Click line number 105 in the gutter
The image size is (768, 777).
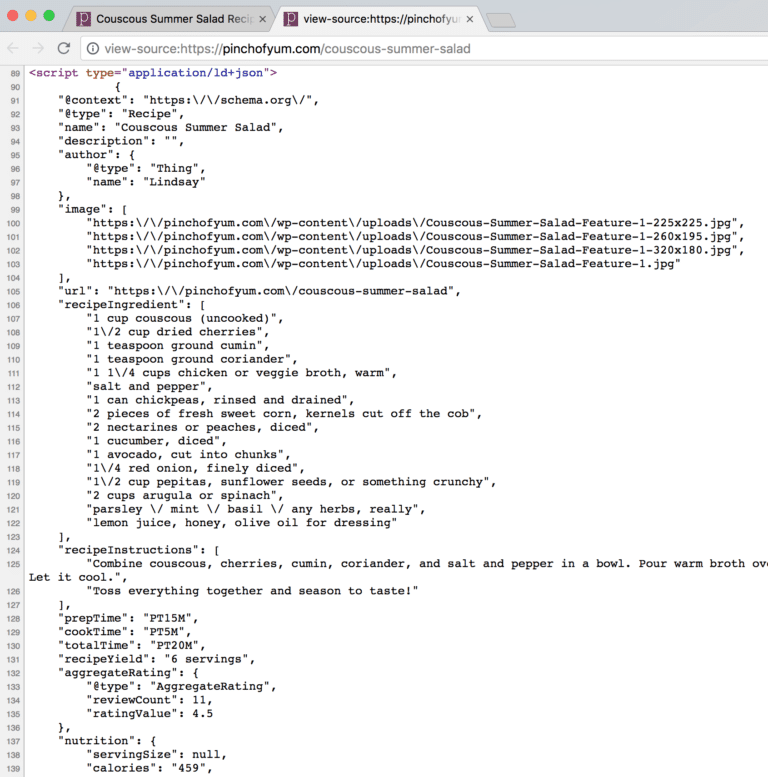coord(13,291)
